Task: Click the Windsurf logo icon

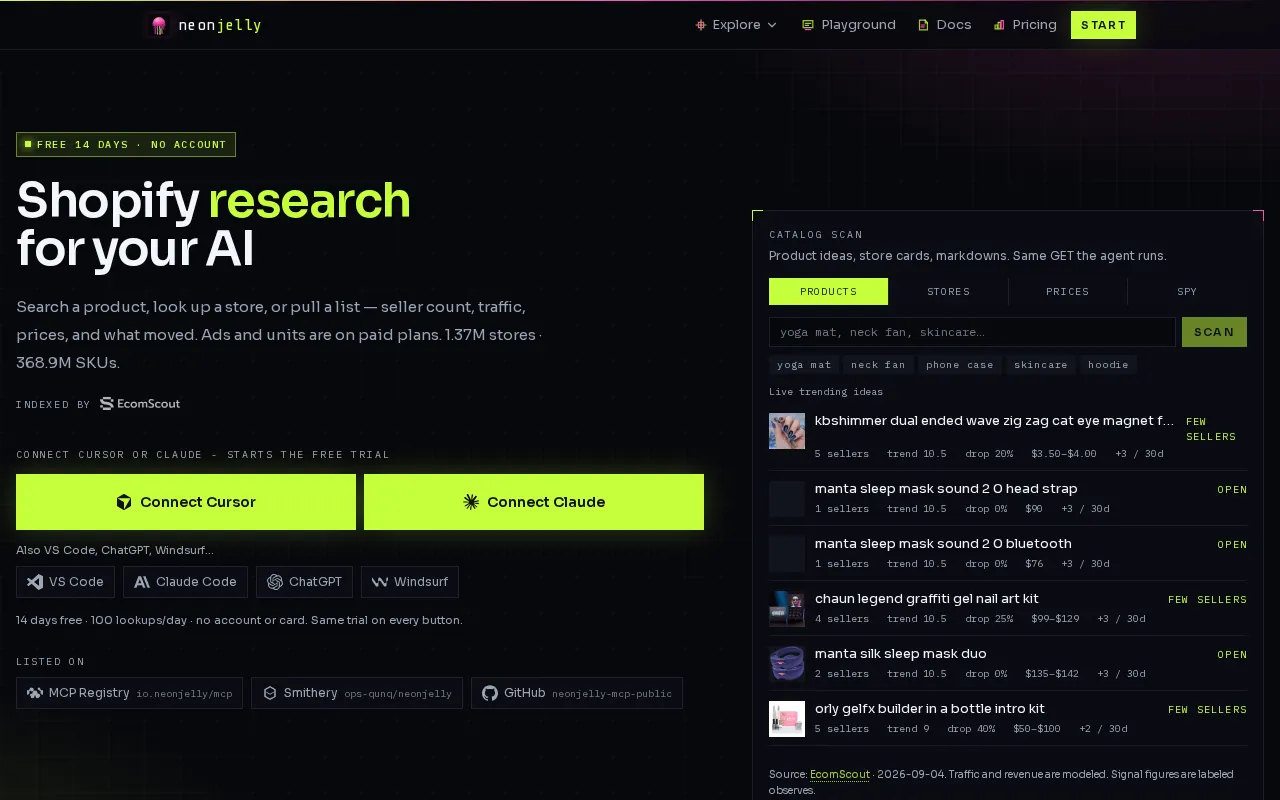Action: coord(380,582)
